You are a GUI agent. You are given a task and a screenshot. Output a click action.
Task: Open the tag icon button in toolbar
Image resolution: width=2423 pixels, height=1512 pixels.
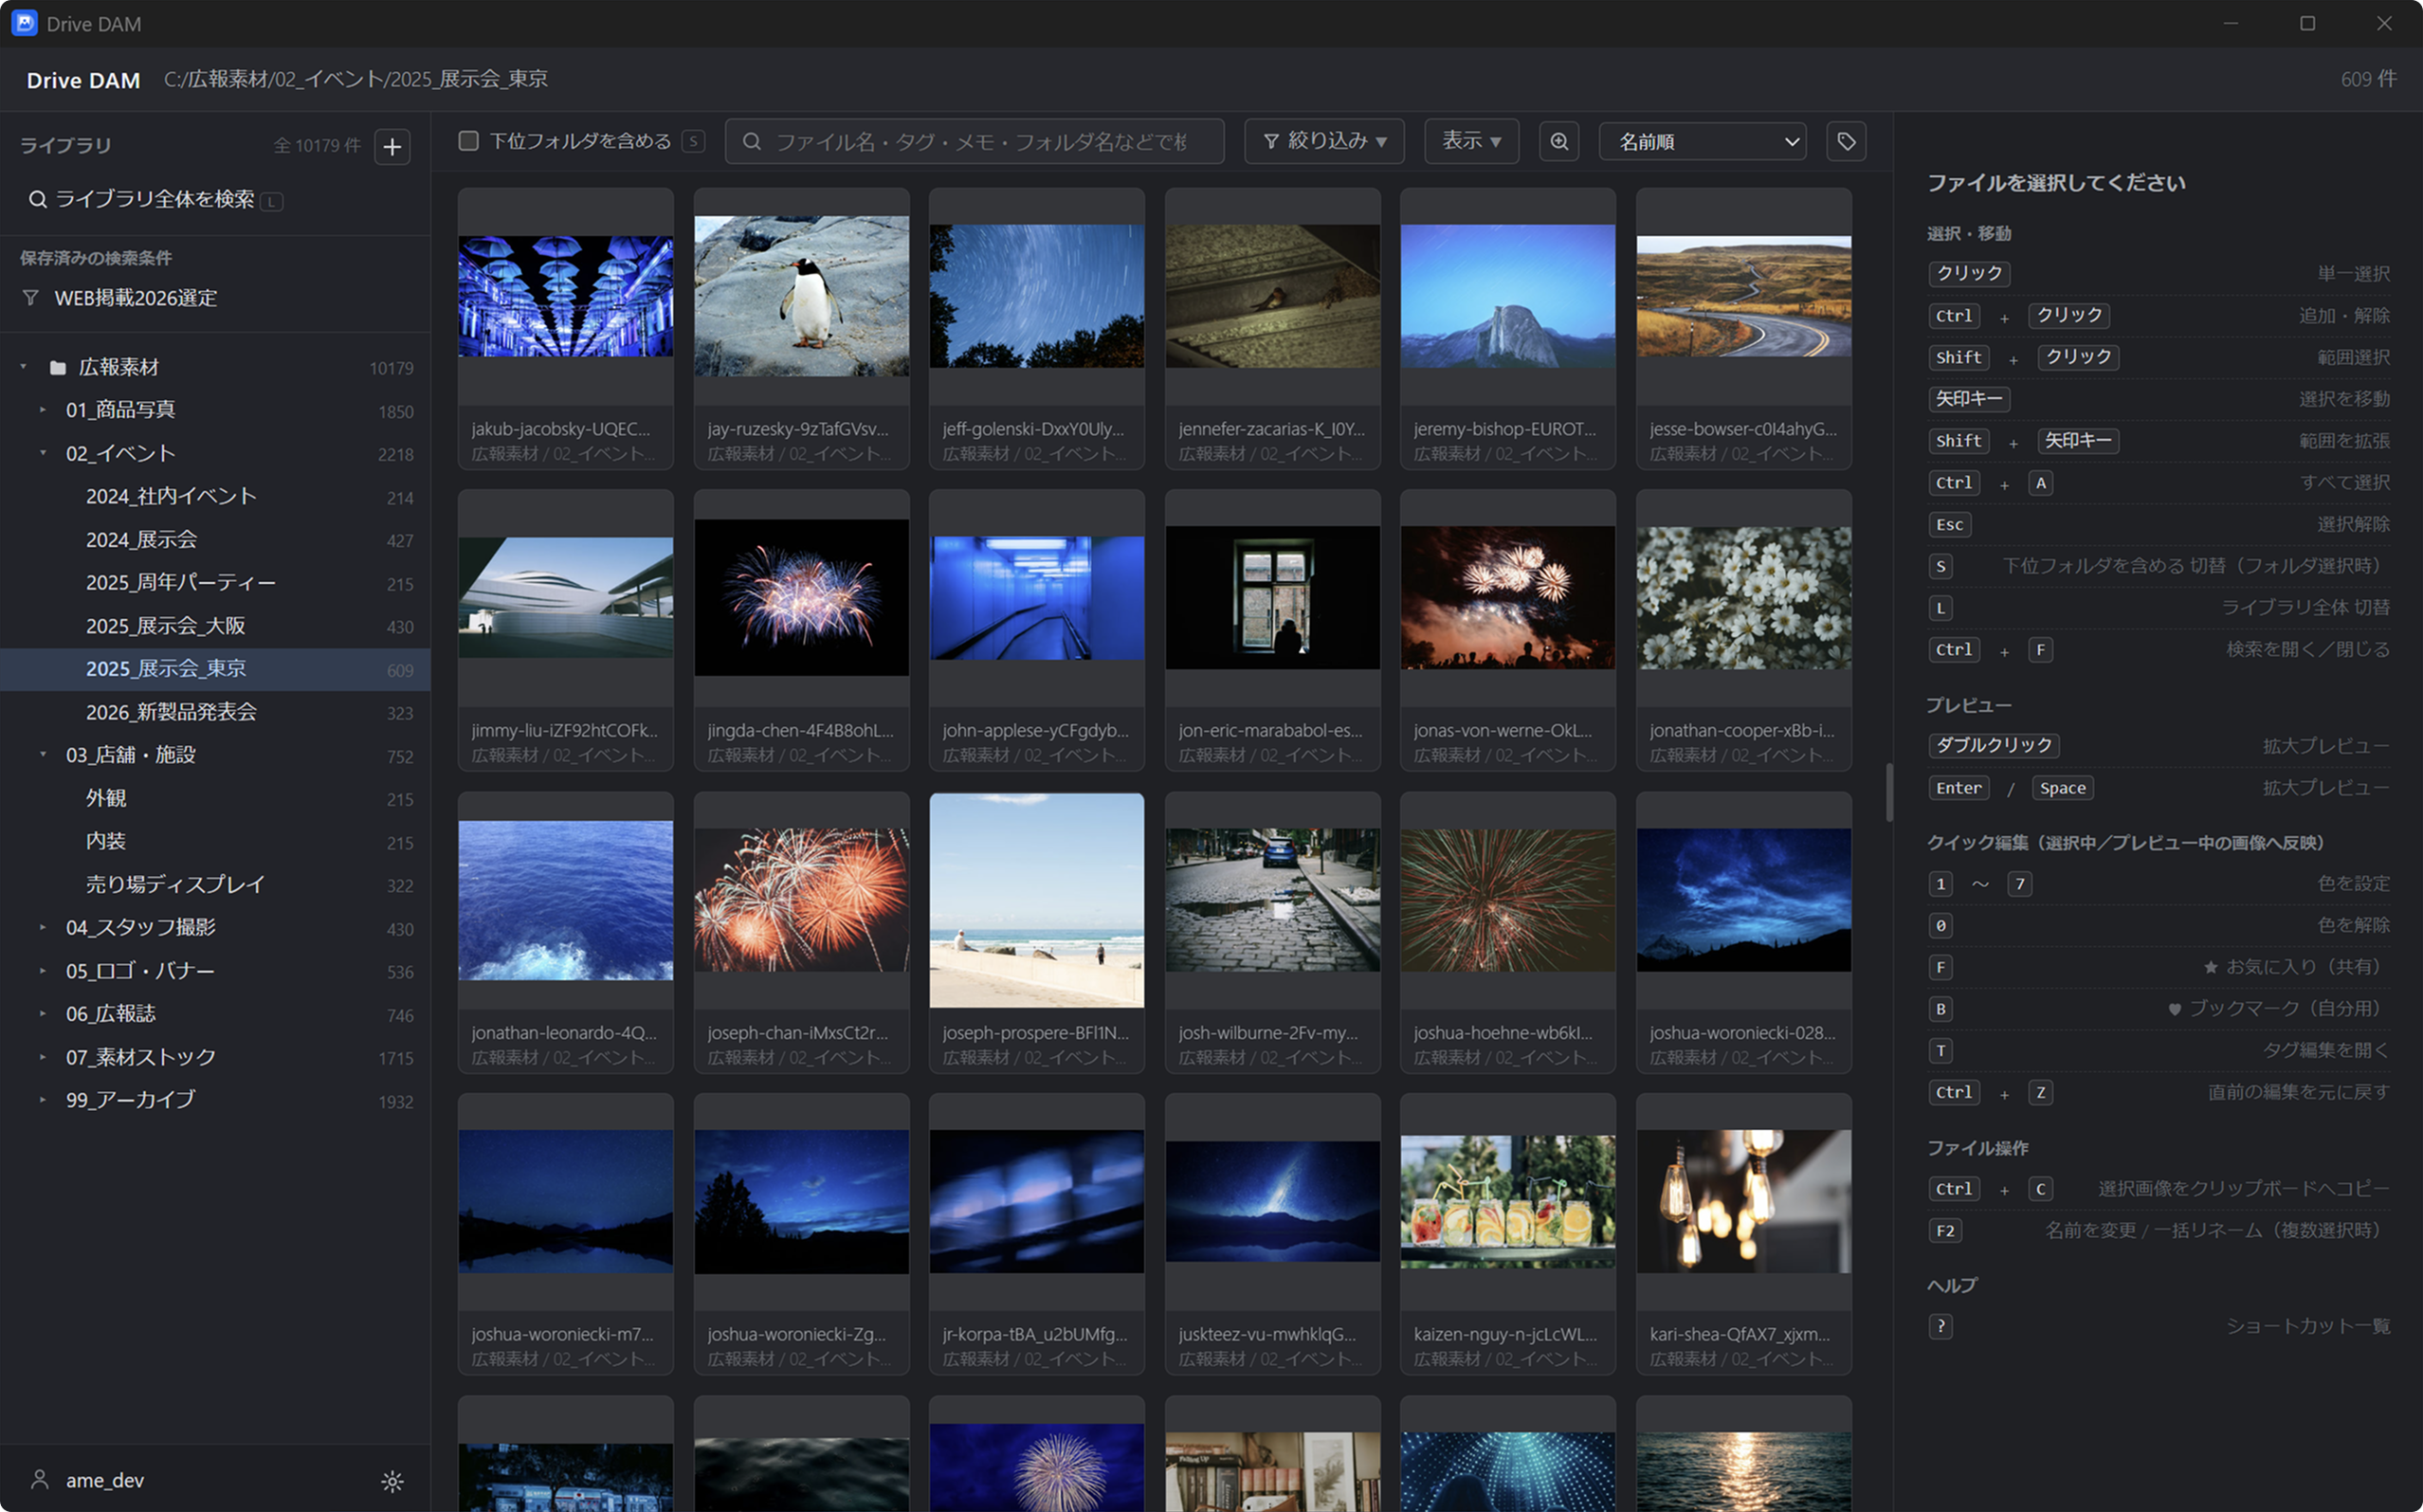[1846, 141]
